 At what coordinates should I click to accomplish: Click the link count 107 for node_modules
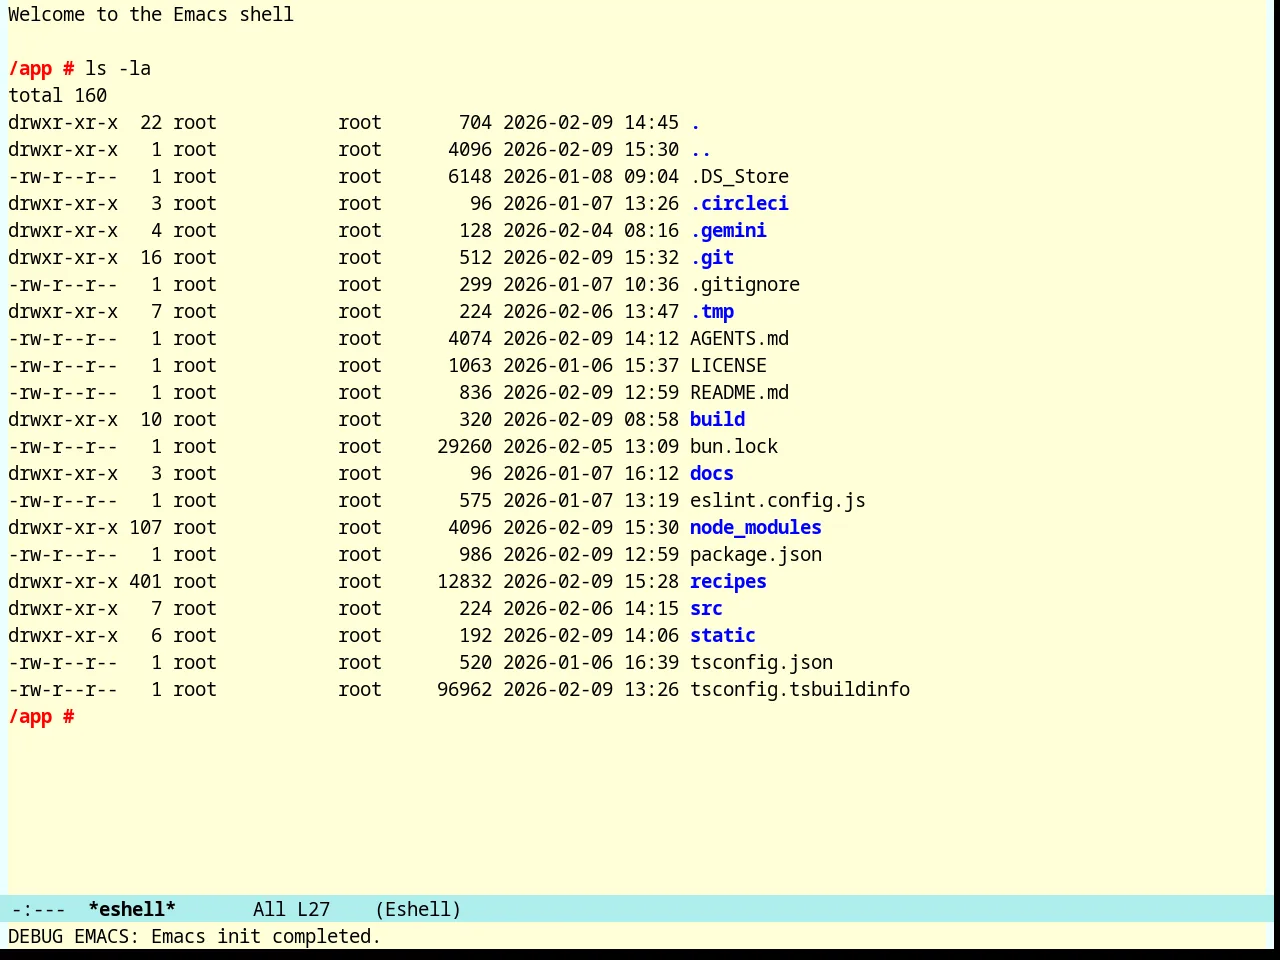(145, 528)
